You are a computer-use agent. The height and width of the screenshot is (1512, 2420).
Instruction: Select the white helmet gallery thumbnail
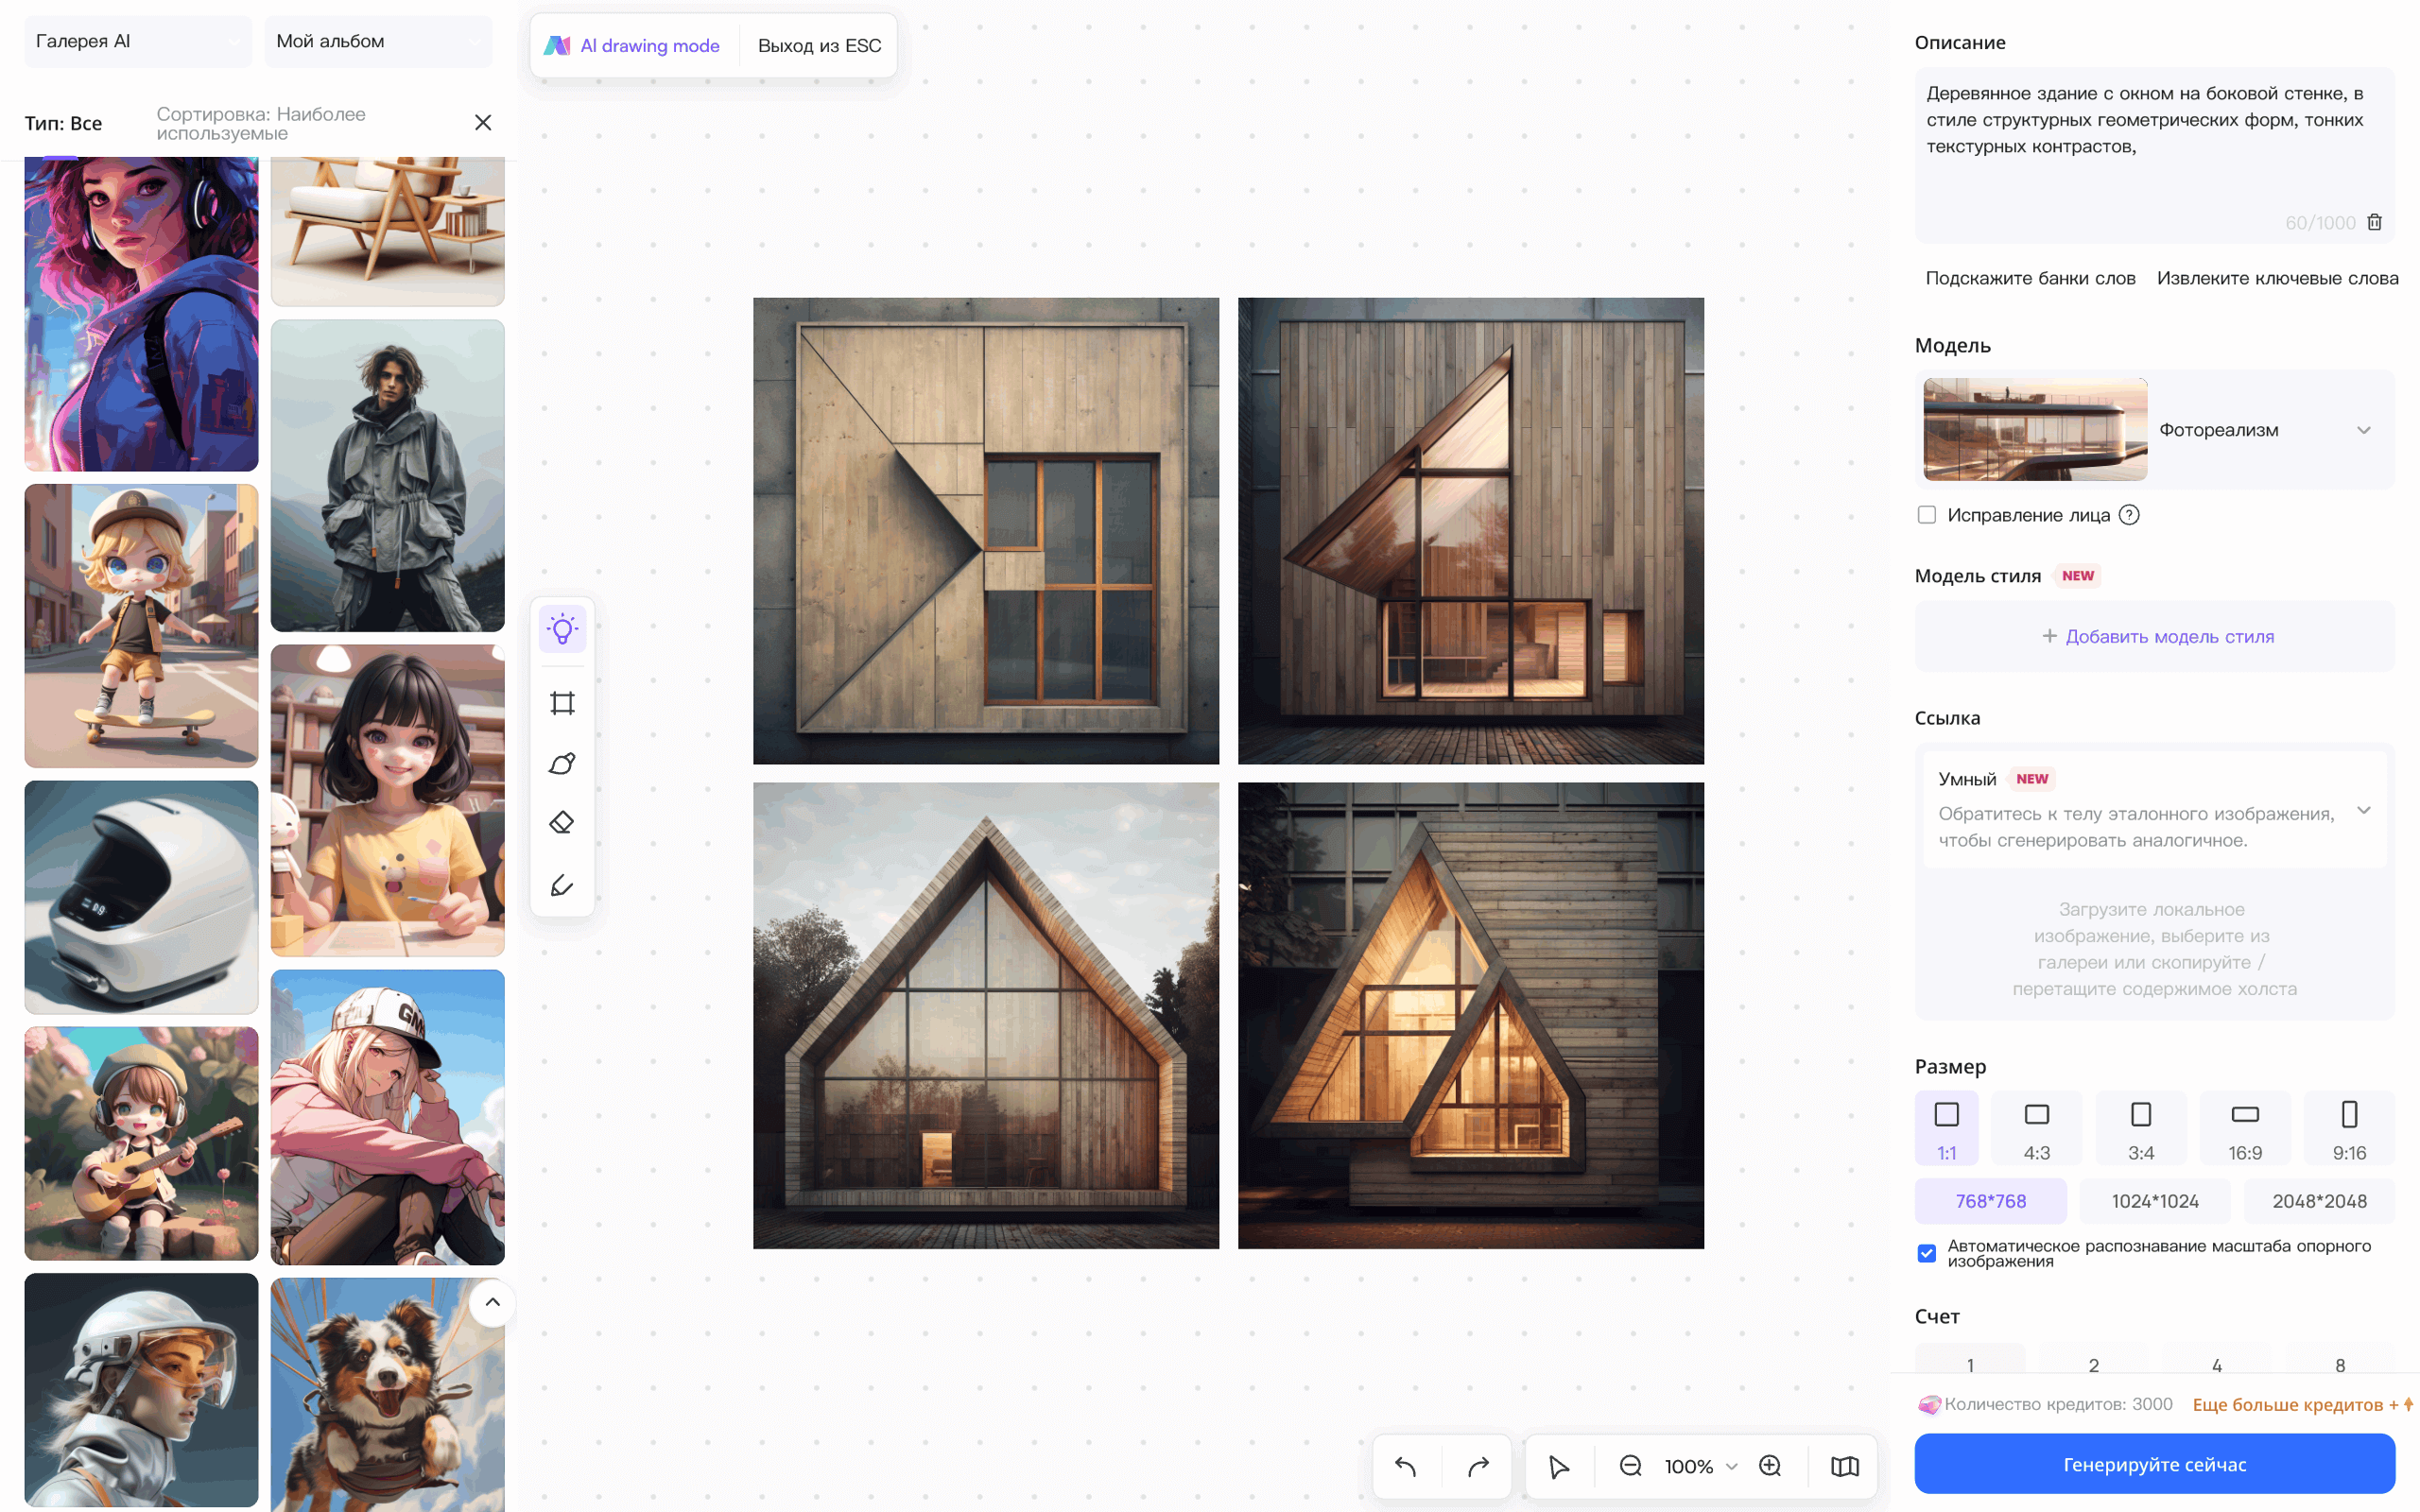pos(141,897)
